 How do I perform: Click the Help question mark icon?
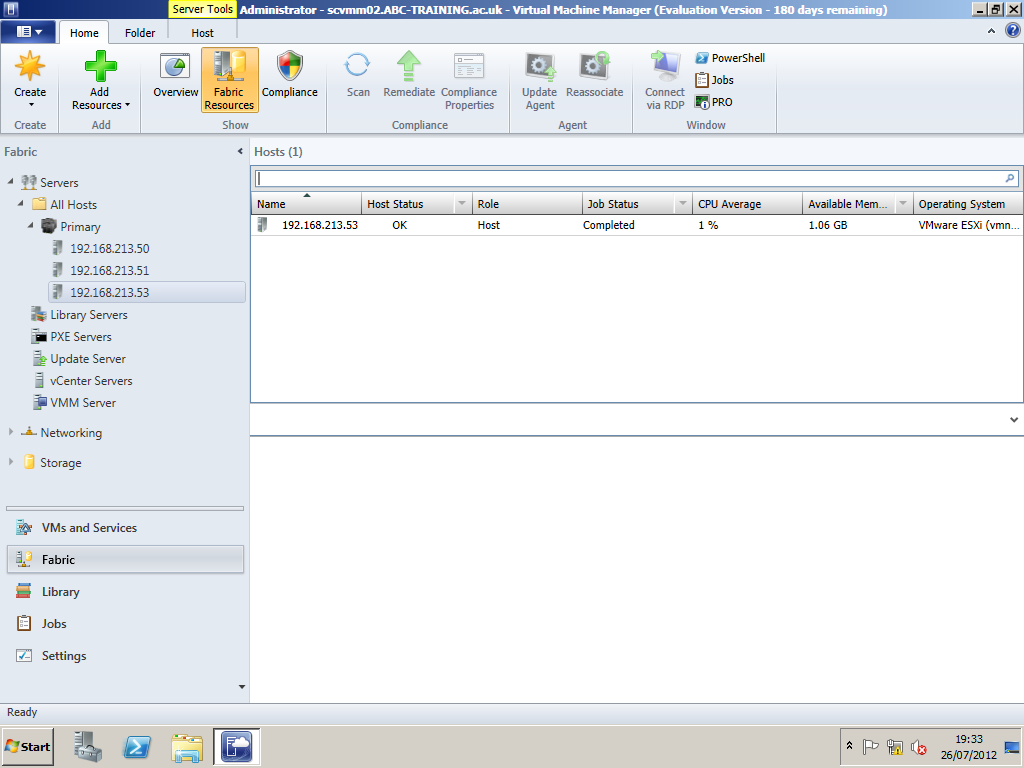[1013, 31]
